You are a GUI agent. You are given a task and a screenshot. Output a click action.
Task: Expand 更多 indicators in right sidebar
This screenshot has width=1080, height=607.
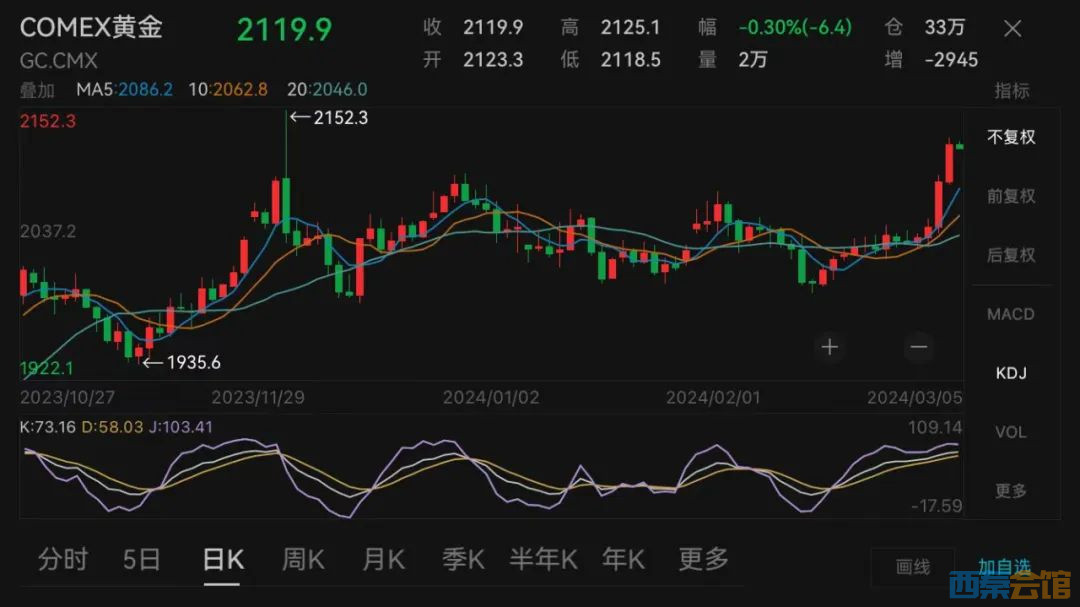point(1011,491)
